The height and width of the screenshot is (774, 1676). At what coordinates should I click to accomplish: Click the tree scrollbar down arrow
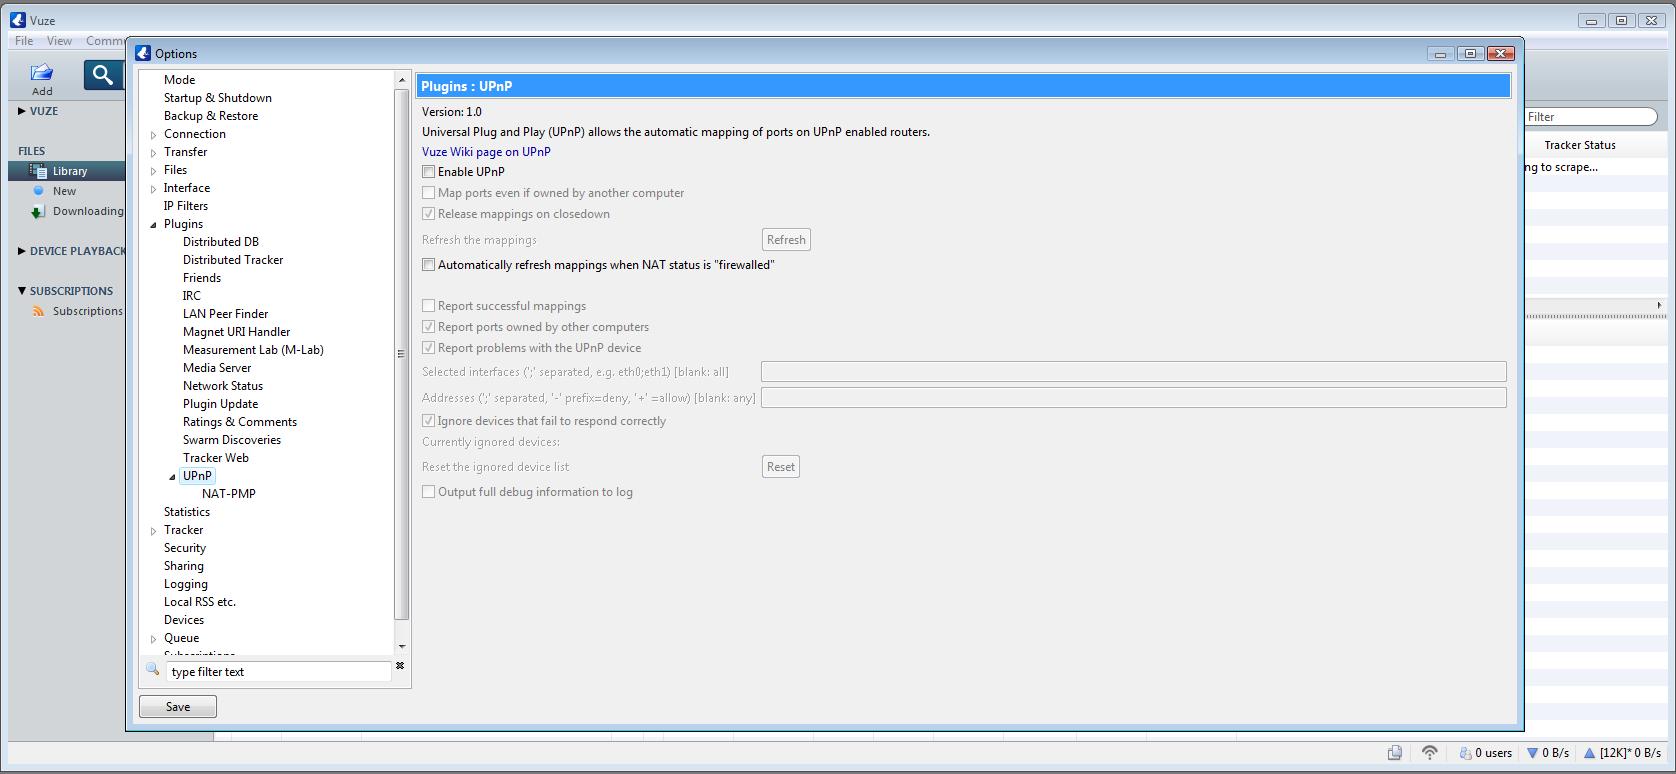[x=402, y=647]
